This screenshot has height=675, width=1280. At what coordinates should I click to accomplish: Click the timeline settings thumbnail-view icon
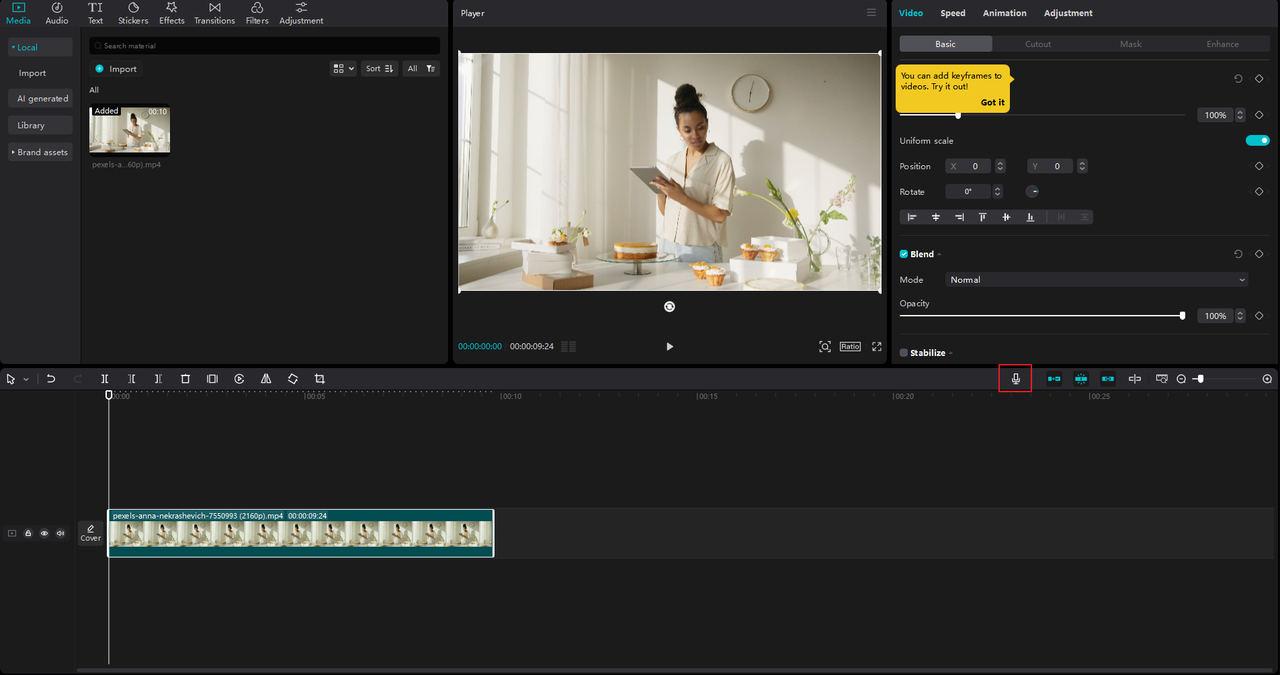[1162, 379]
